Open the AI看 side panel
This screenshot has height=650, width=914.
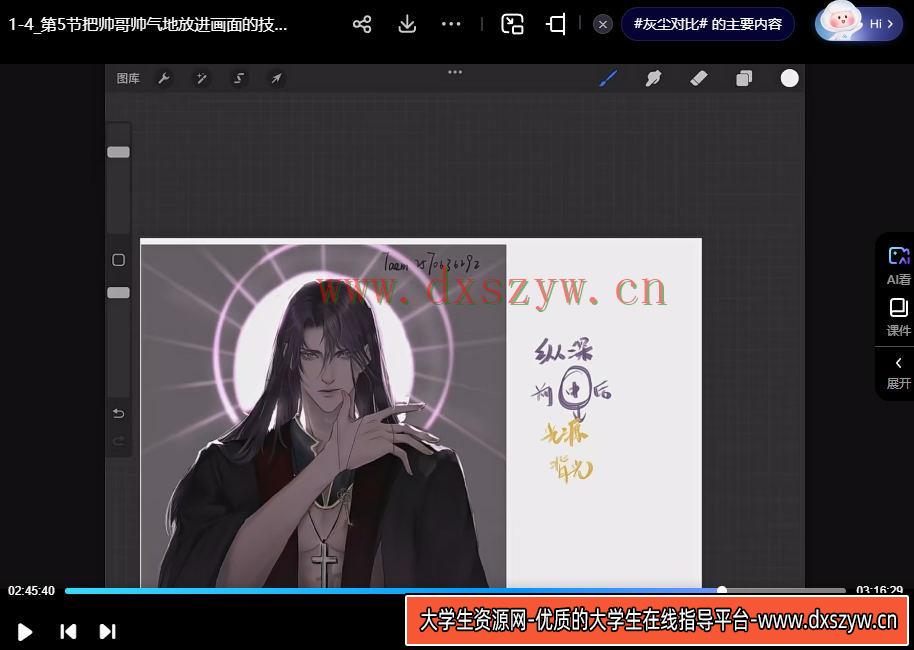pyautogui.click(x=898, y=266)
